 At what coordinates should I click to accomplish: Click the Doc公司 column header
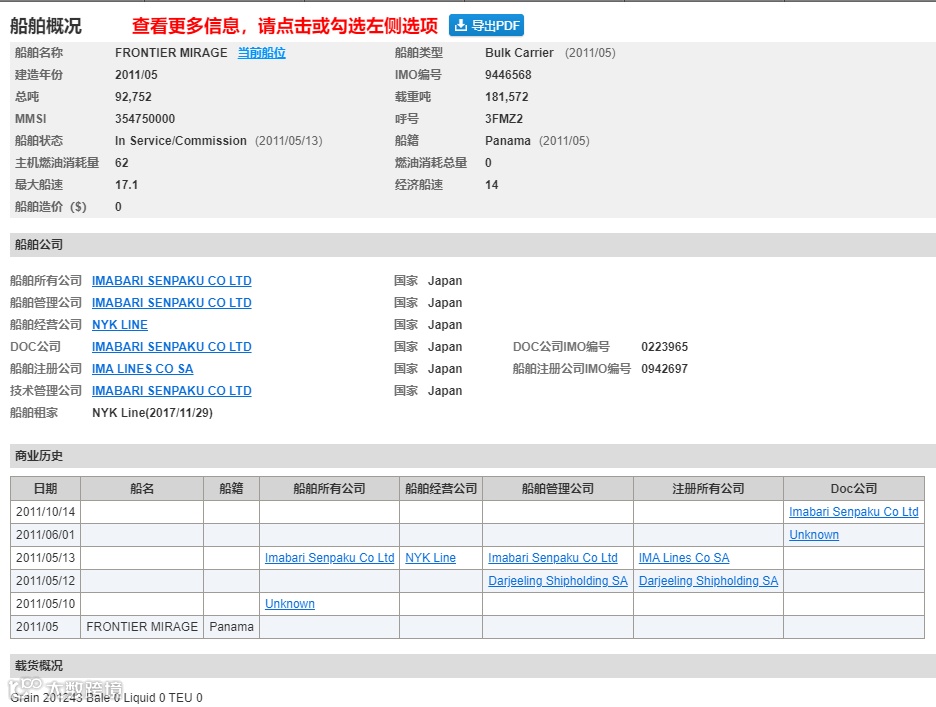pos(854,488)
